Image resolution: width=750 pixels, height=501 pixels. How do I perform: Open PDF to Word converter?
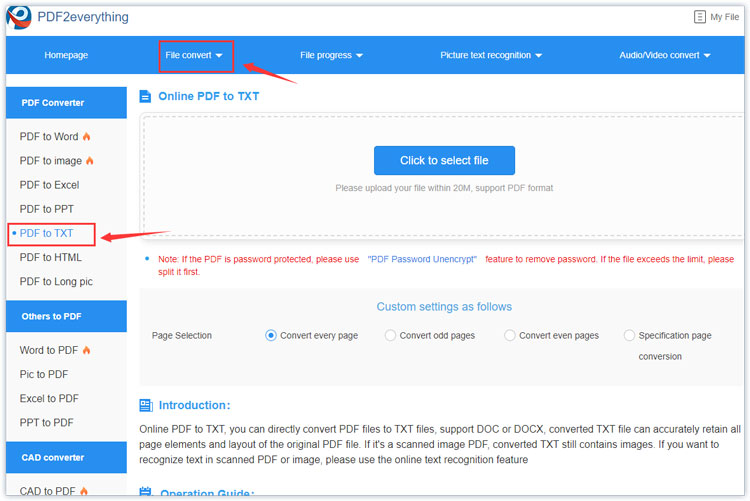coord(49,137)
